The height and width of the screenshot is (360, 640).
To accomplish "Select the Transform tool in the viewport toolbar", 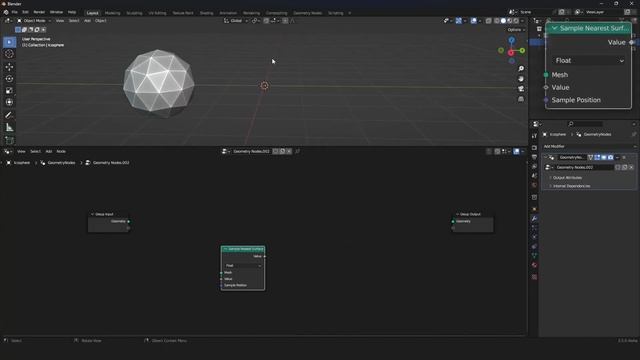I will click(9, 102).
